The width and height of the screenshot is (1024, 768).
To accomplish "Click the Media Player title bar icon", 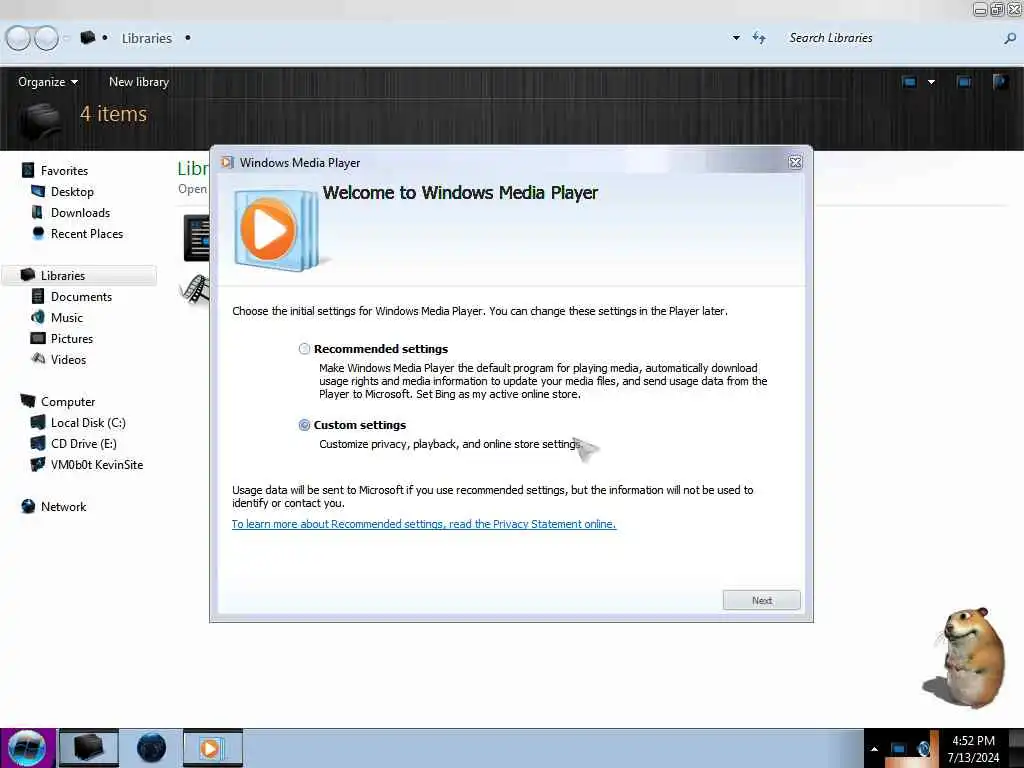I will pos(227,162).
